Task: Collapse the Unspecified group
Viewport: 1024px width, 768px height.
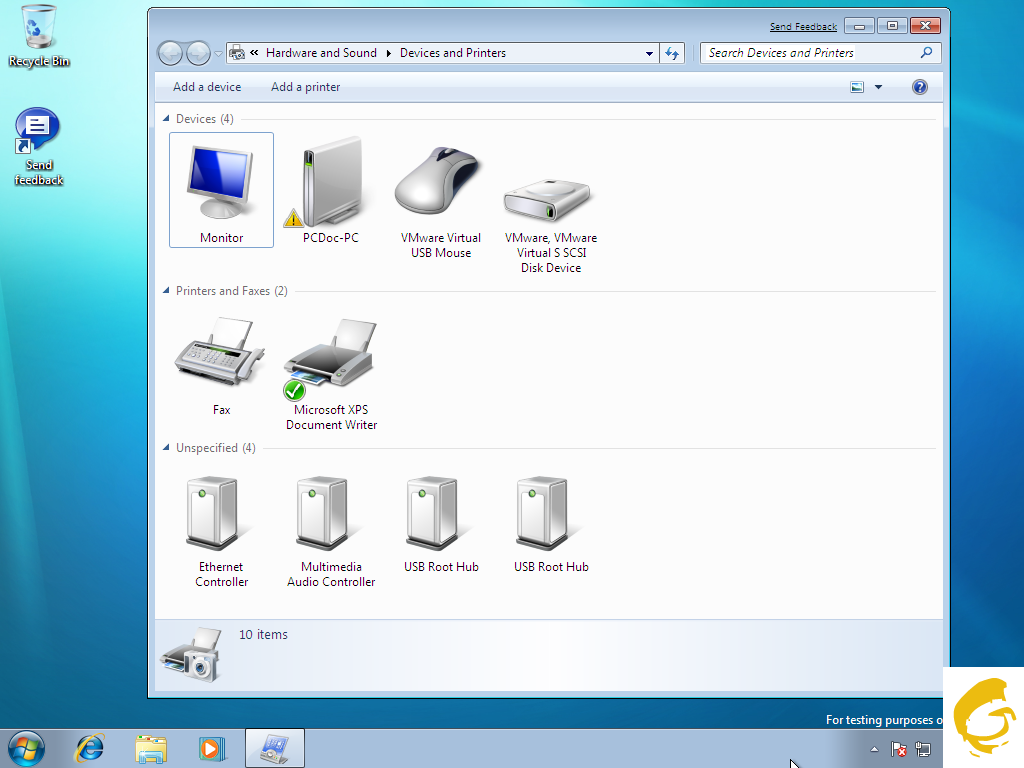Action: [x=166, y=448]
